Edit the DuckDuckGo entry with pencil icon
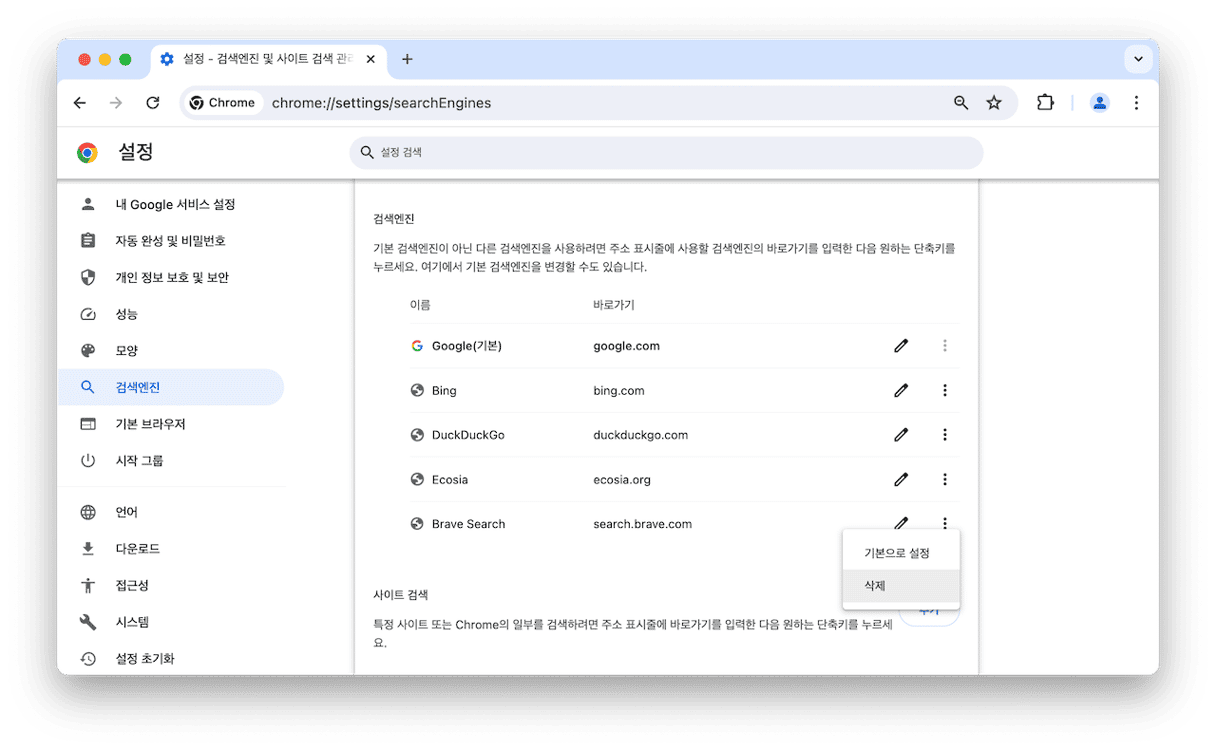Screen dimensions: 1216x750 (x=901, y=435)
